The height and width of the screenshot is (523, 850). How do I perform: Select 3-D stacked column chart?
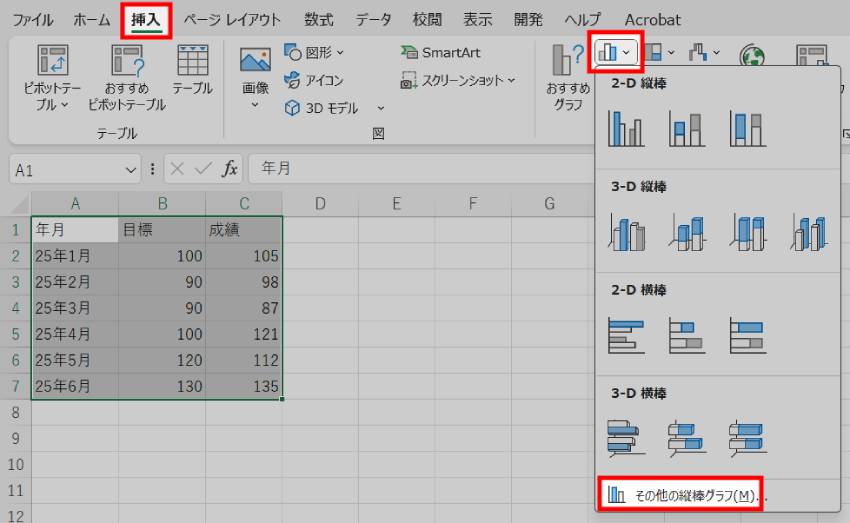point(687,232)
